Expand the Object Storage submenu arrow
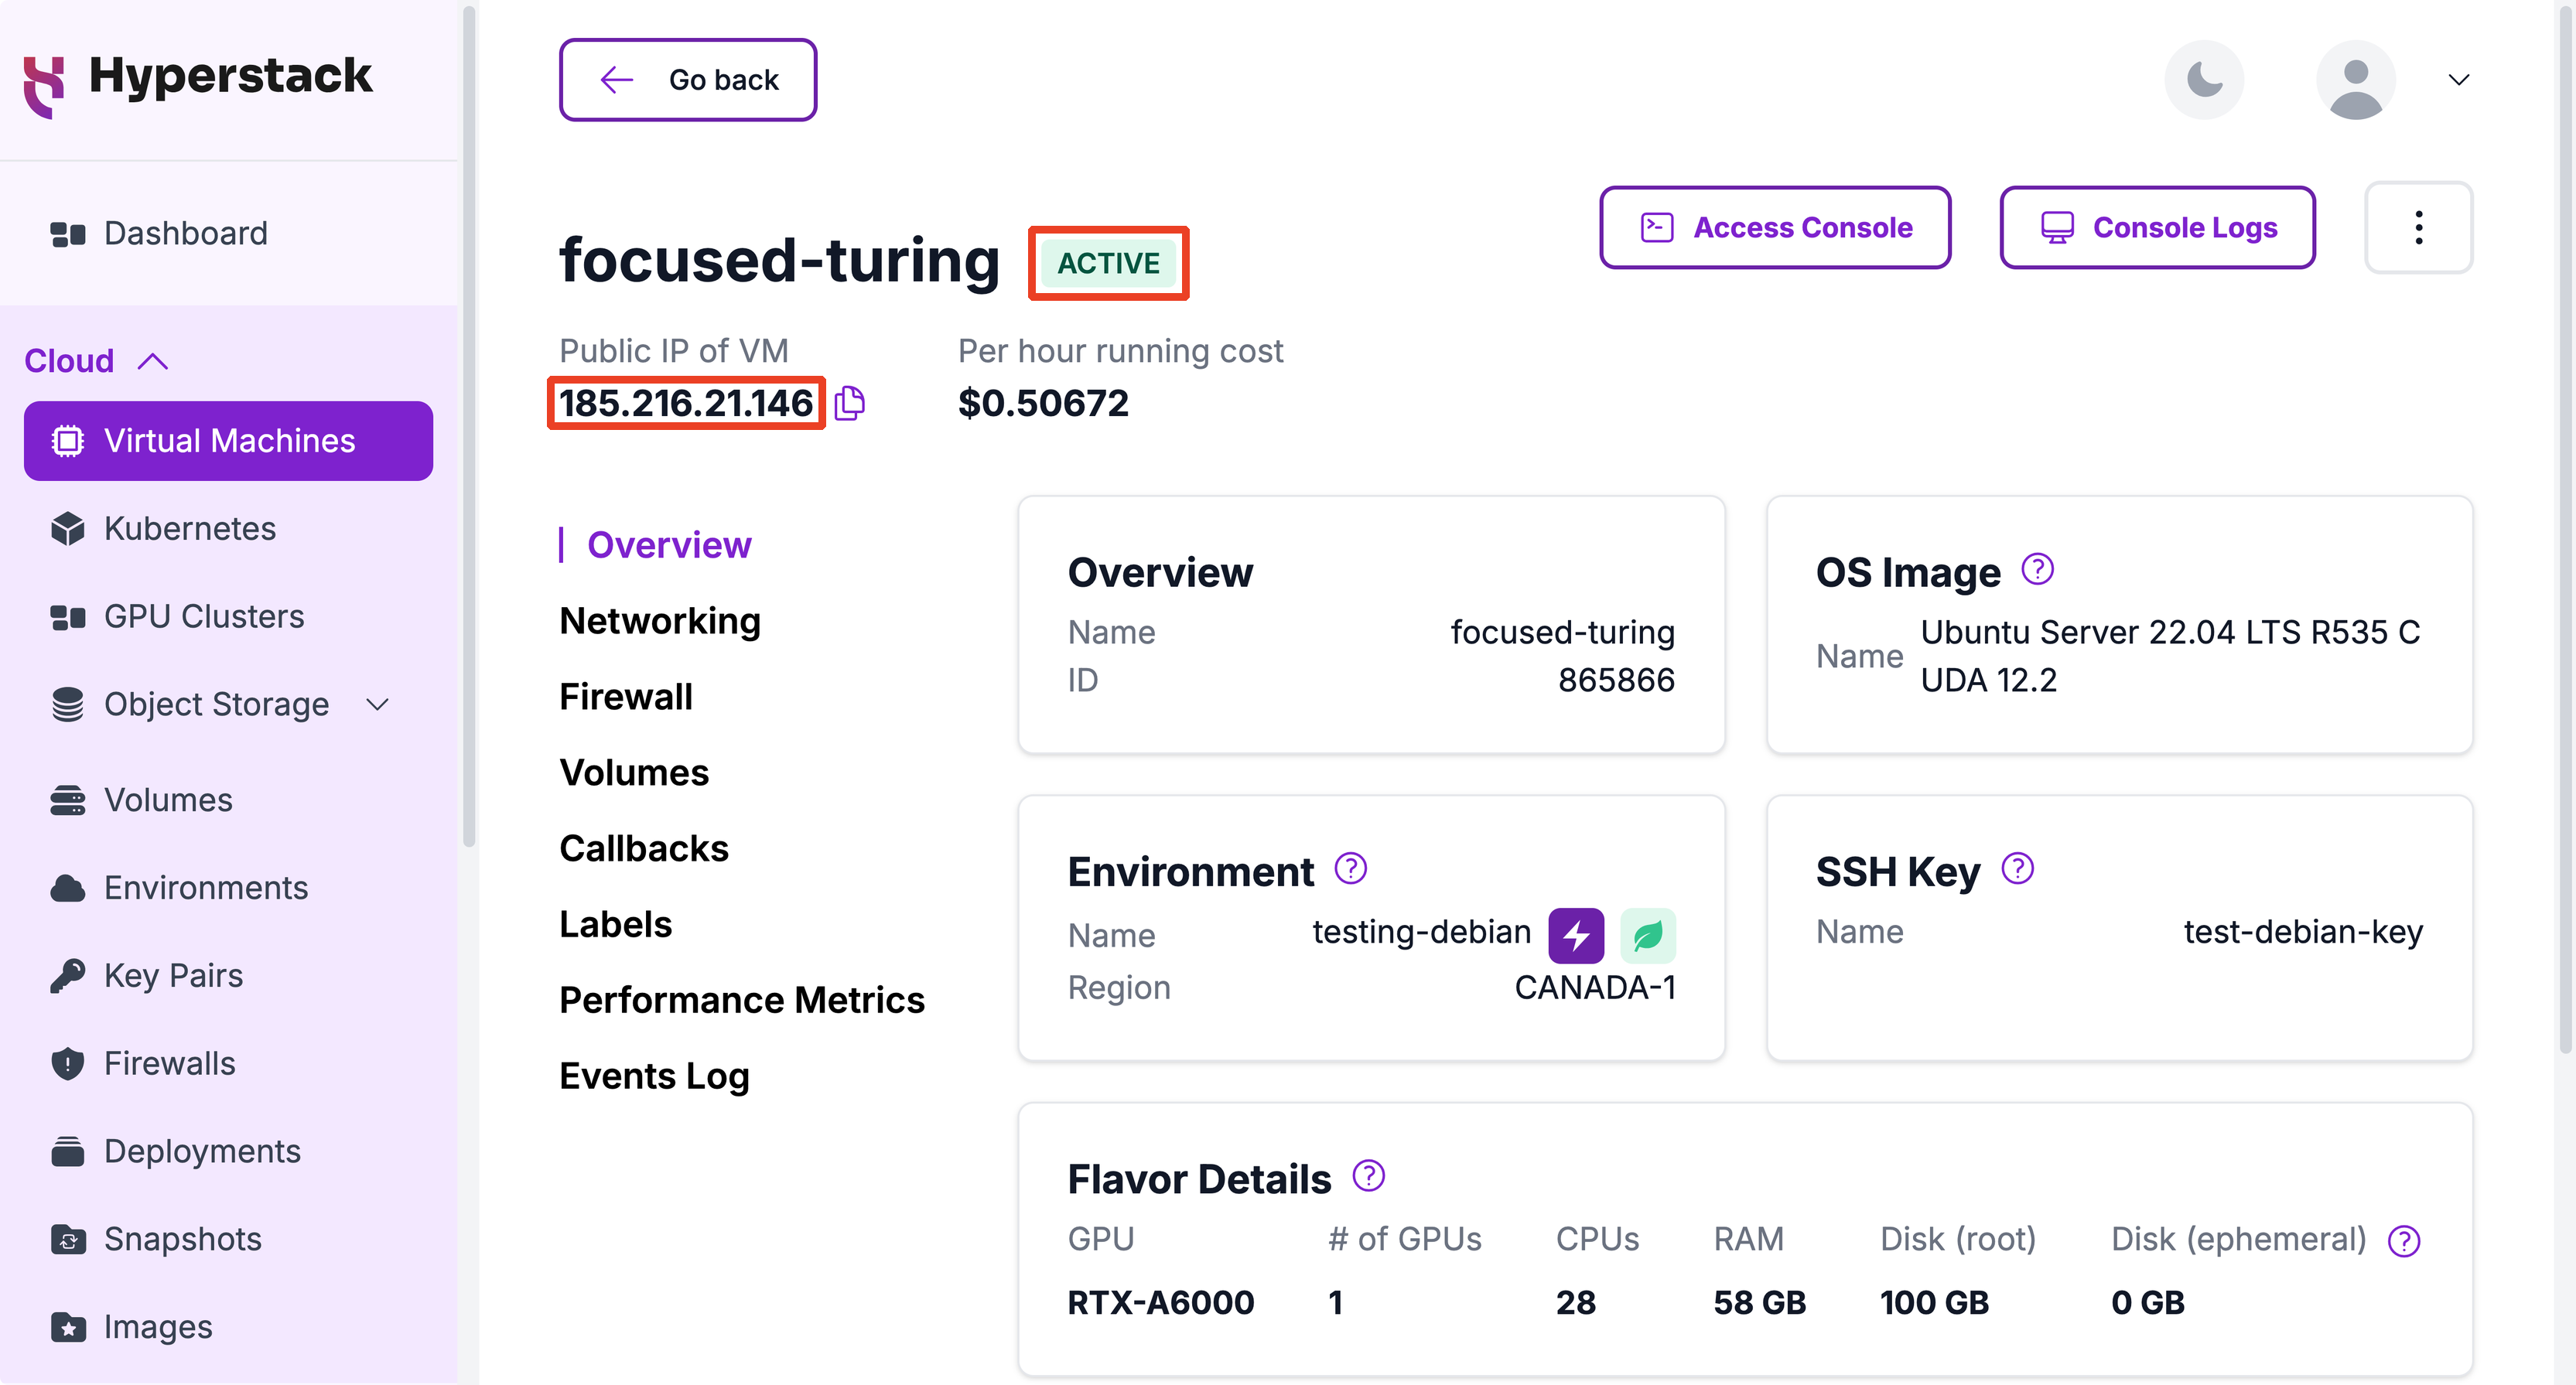This screenshot has width=2576, height=1385. 378,705
